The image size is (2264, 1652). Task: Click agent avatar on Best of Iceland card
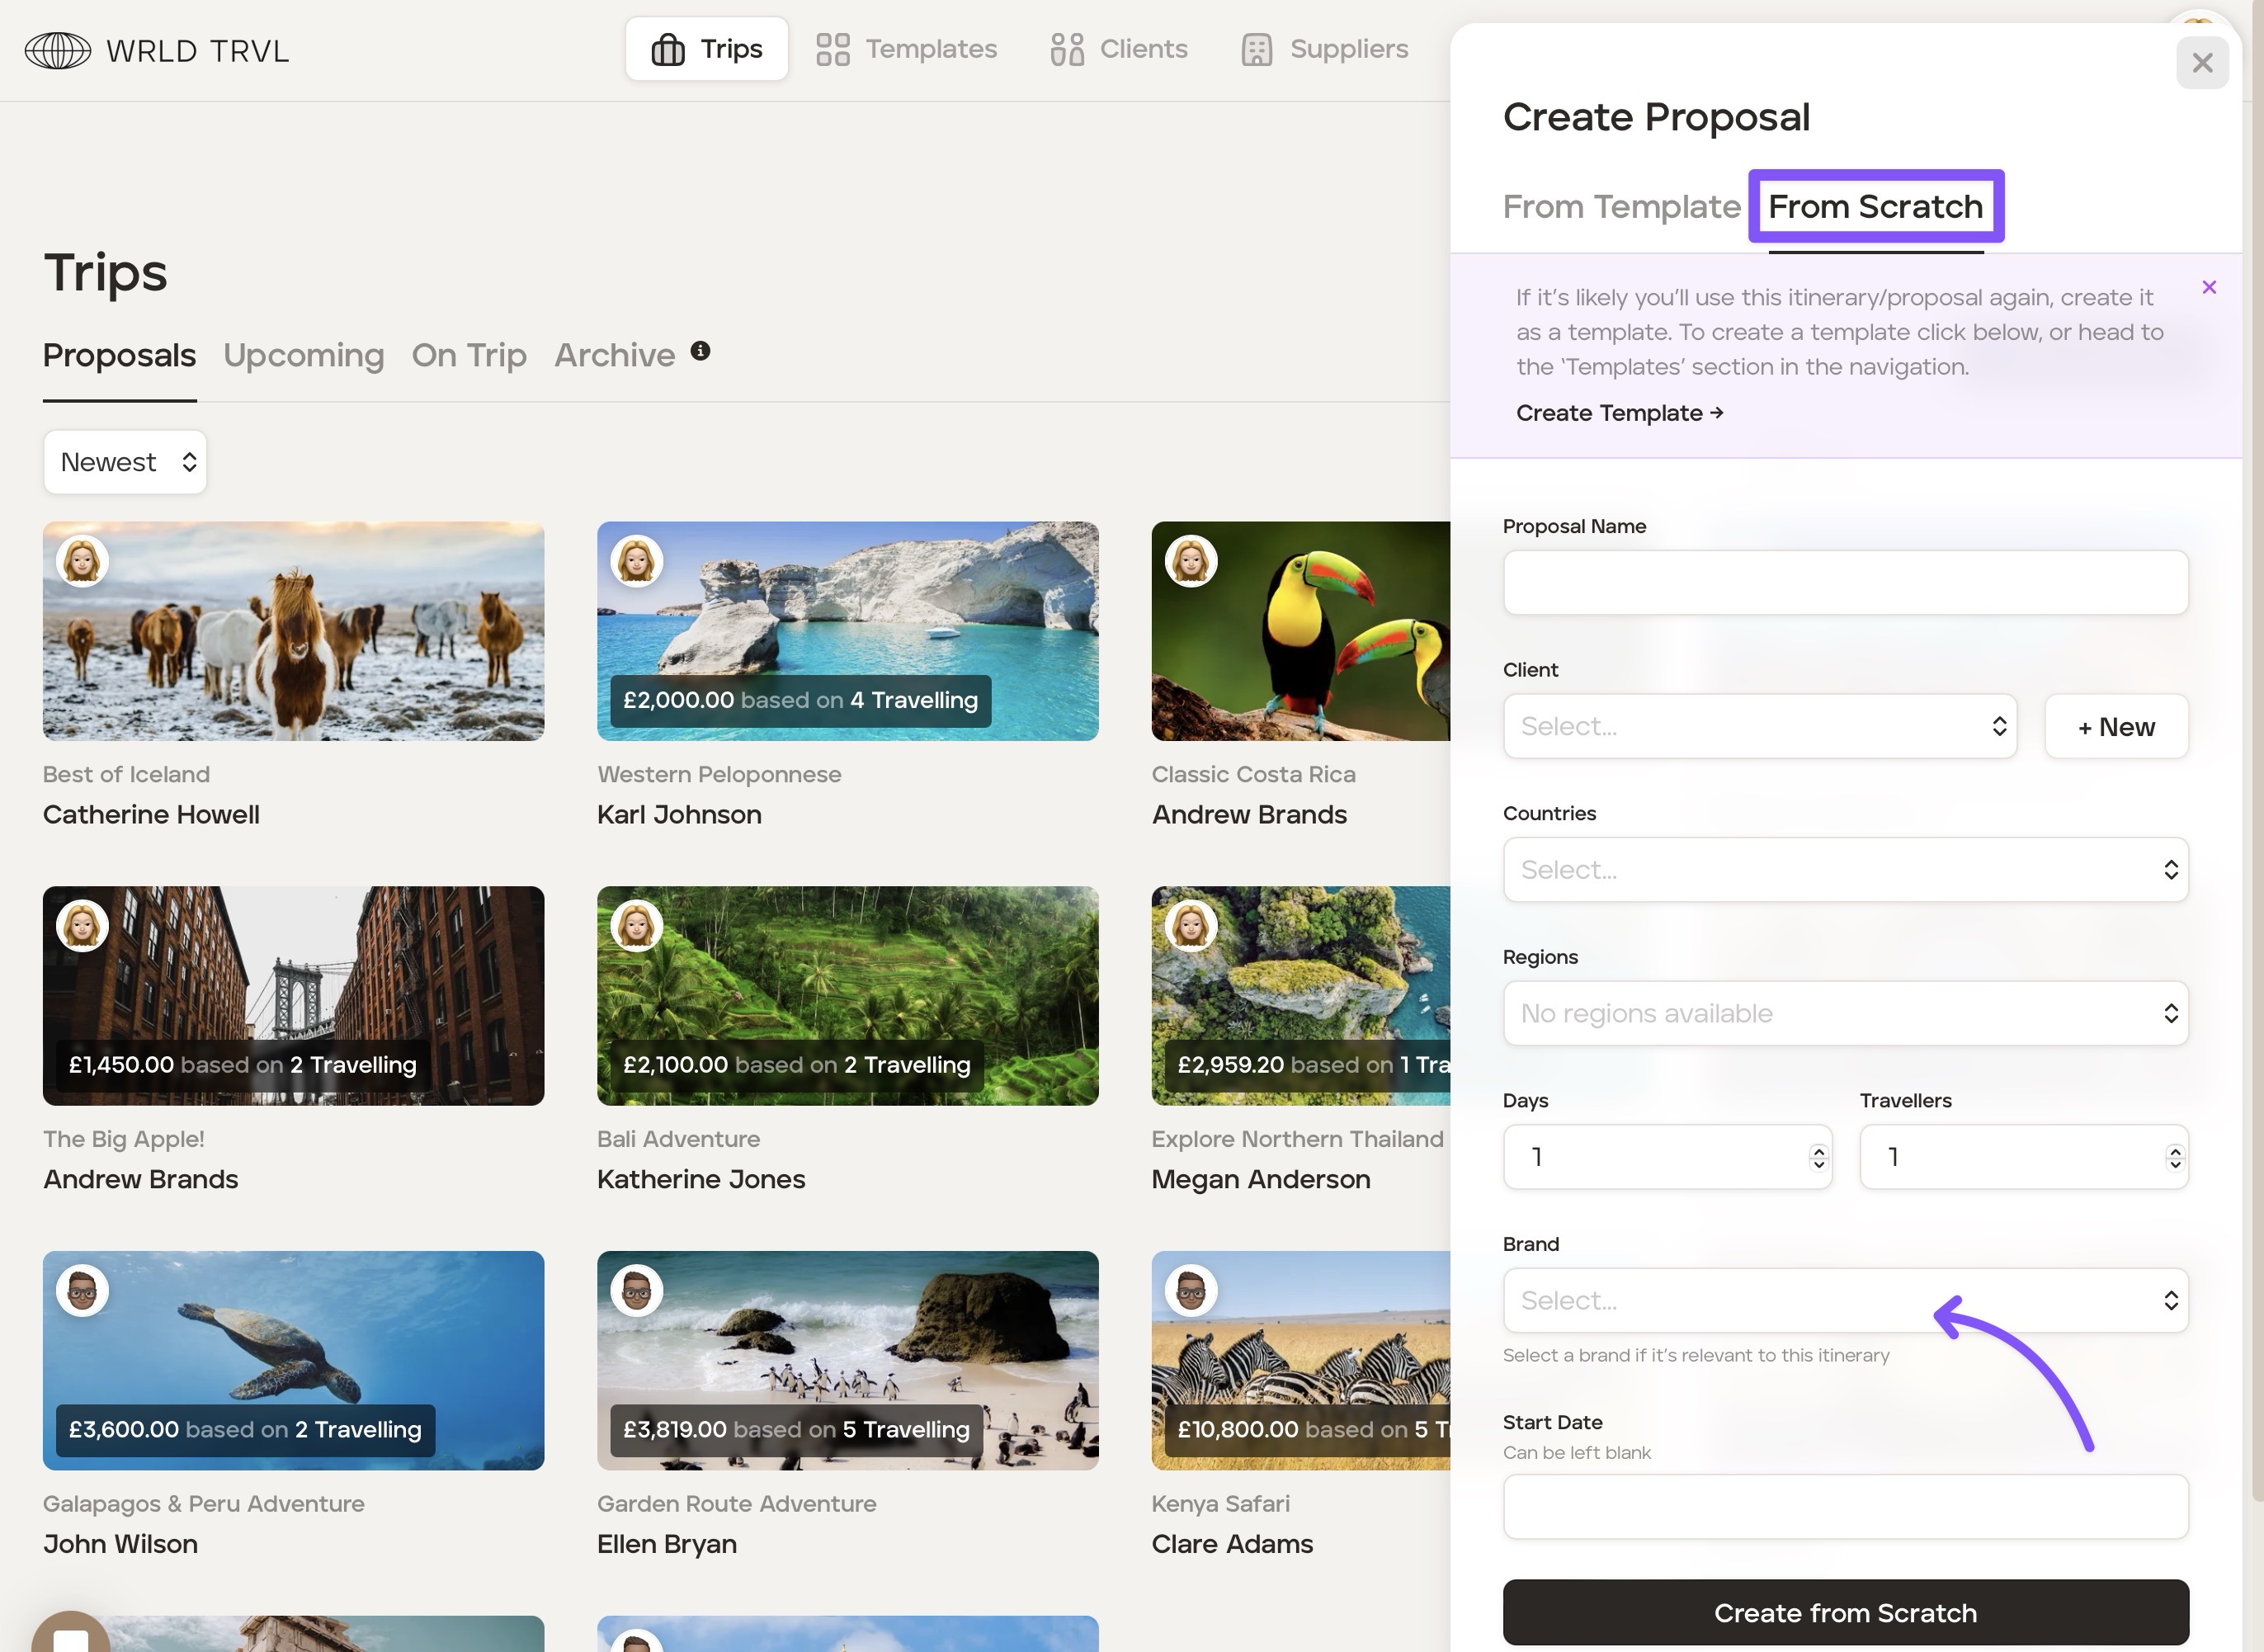(82, 561)
